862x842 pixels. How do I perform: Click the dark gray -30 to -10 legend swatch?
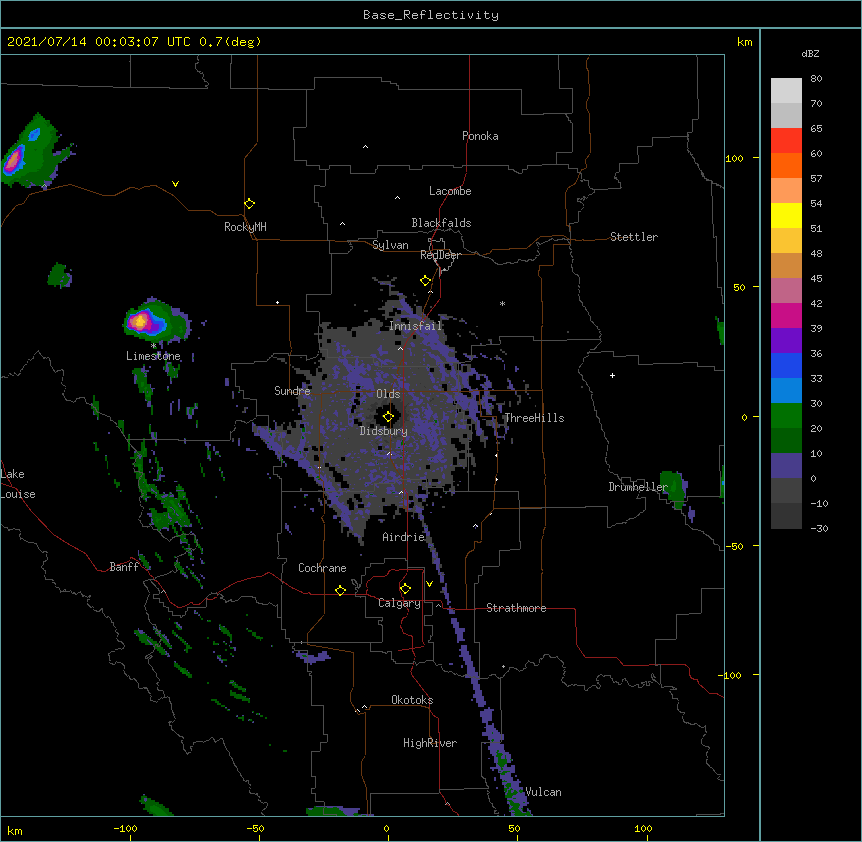[x=786, y=516]
